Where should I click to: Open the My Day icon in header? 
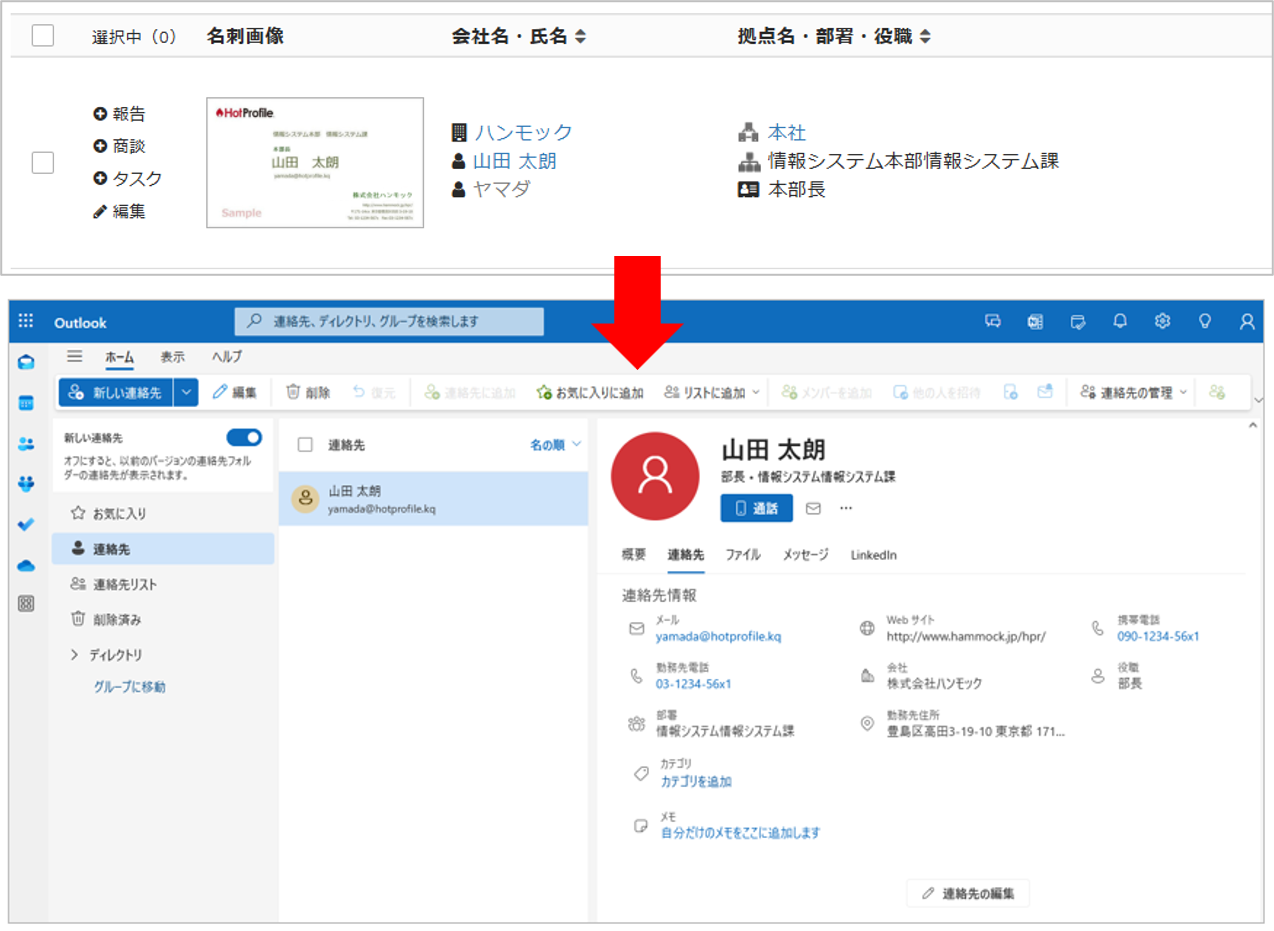pyautogui.click(x=1078, y=321)
